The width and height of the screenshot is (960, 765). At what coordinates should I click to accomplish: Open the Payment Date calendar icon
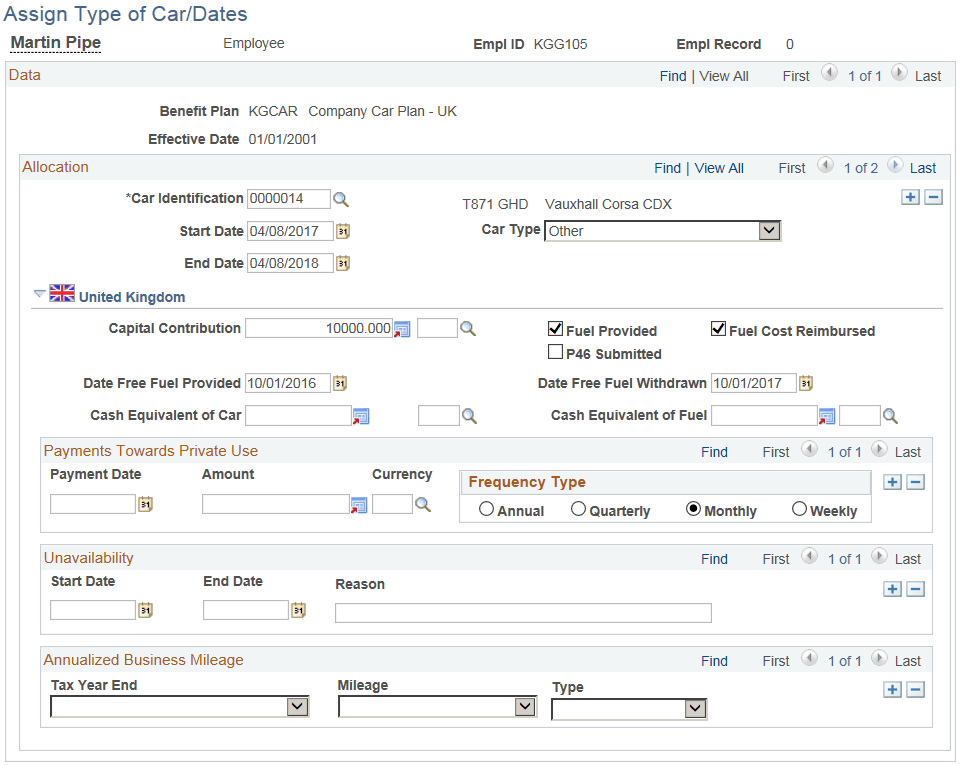[x=145, y=504]
